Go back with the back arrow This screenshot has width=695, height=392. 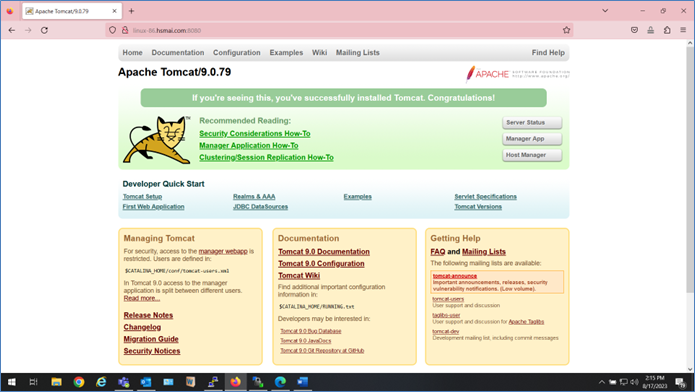tap(12, 30)
